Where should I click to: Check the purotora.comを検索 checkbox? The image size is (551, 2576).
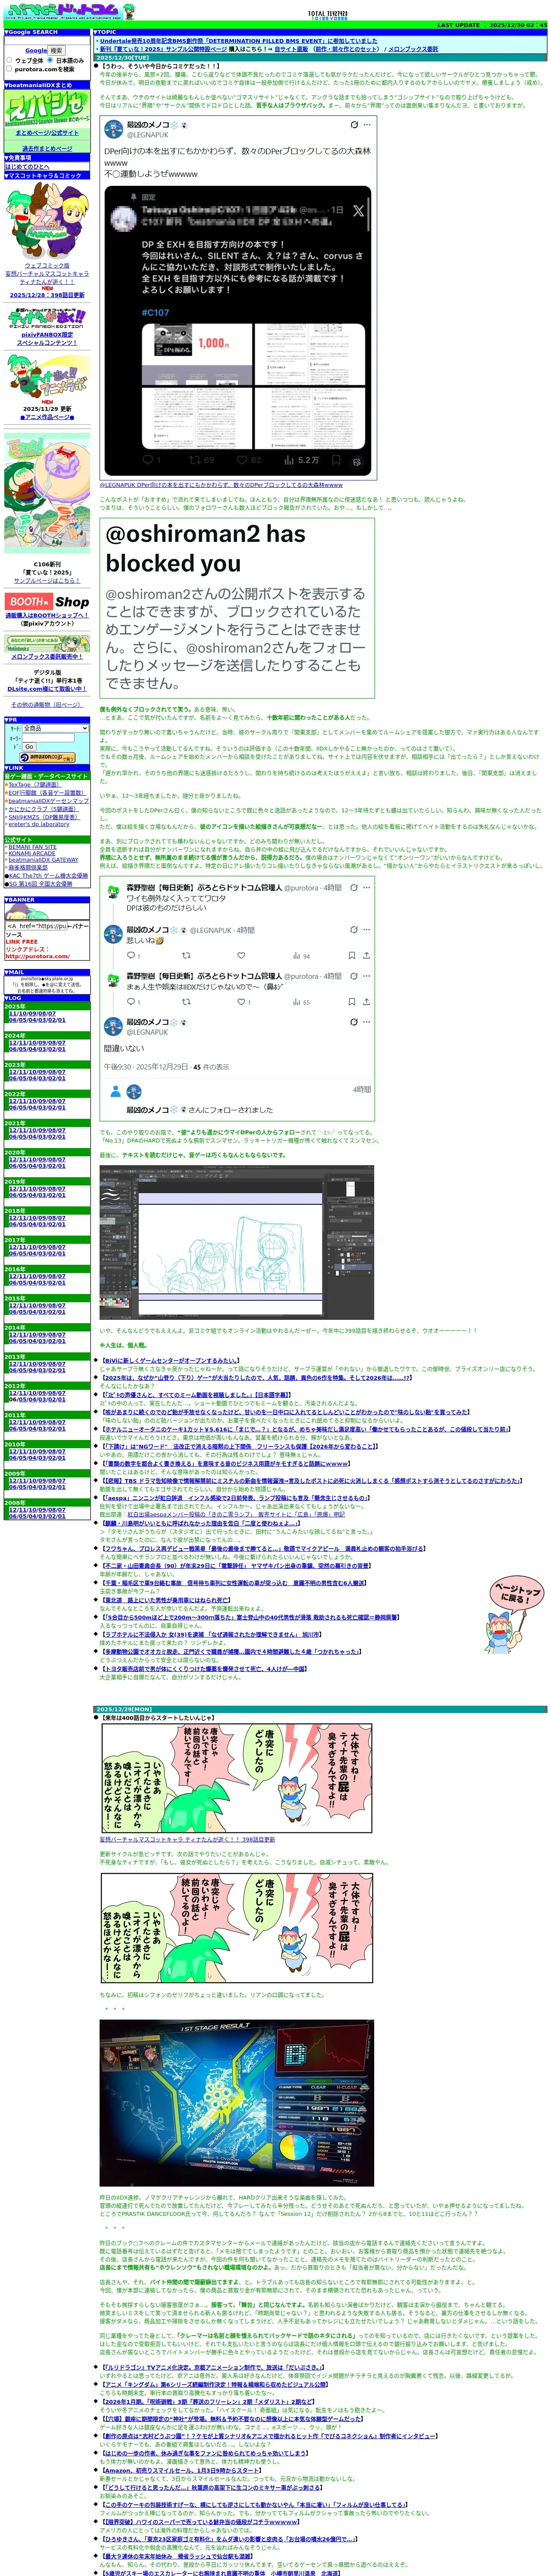point(10,69)
